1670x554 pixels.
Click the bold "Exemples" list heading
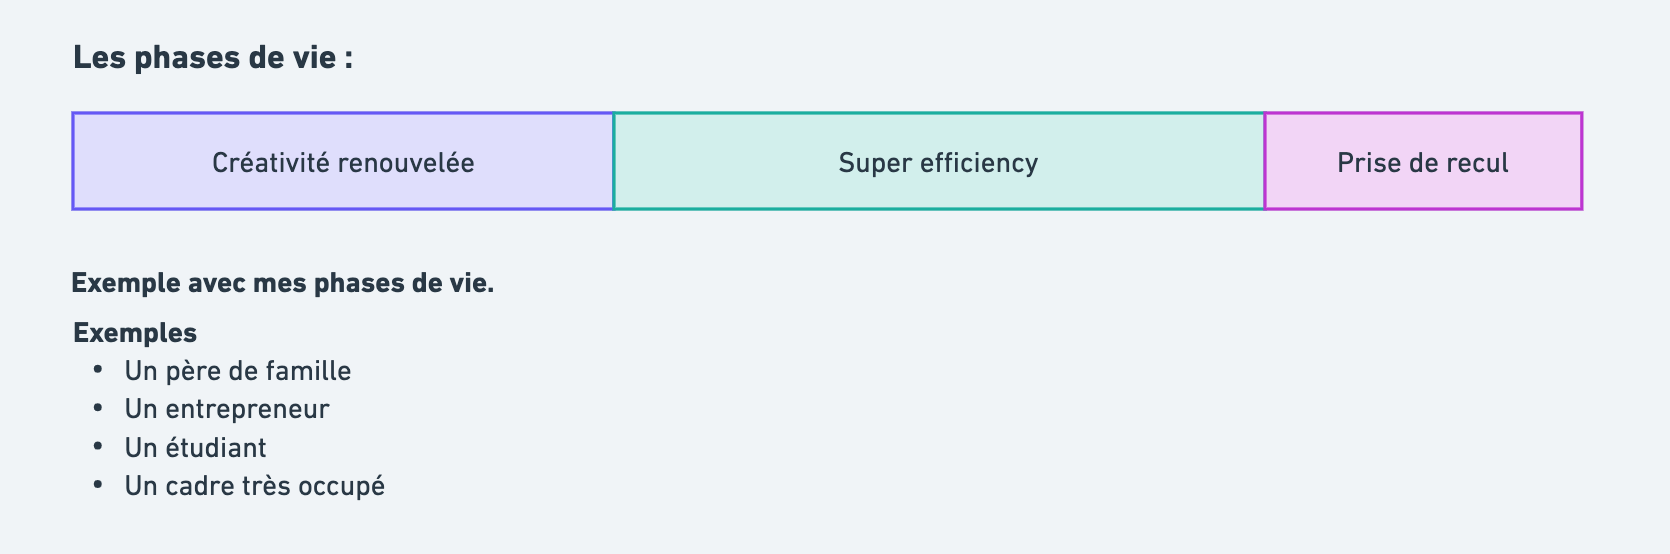(x=135, y=333)
